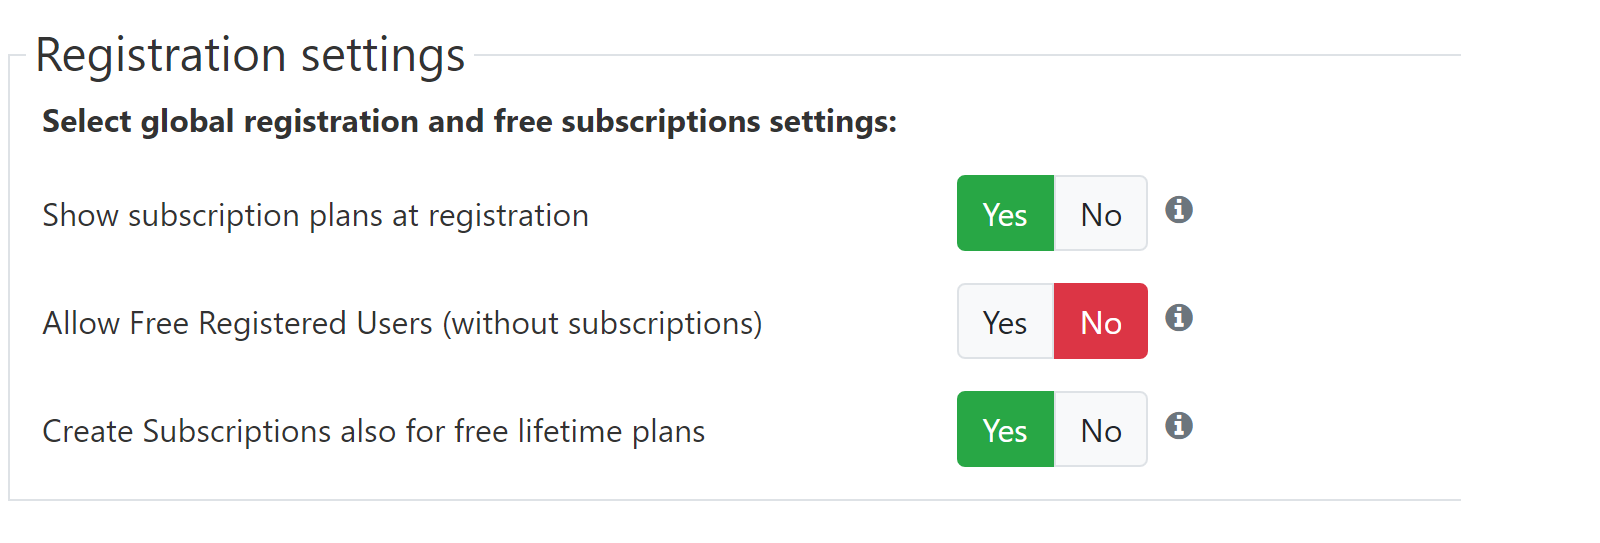
Task: Open info tooltip for Show subscription plans
Action: tap(1179, 210)
